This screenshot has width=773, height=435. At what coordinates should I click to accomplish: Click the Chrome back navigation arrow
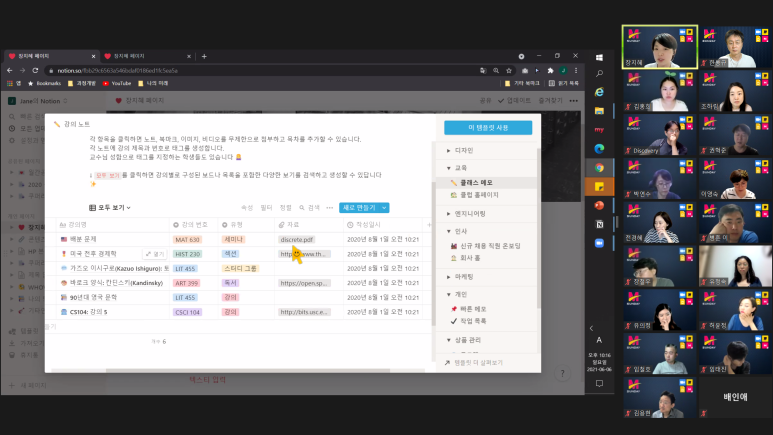10,71
